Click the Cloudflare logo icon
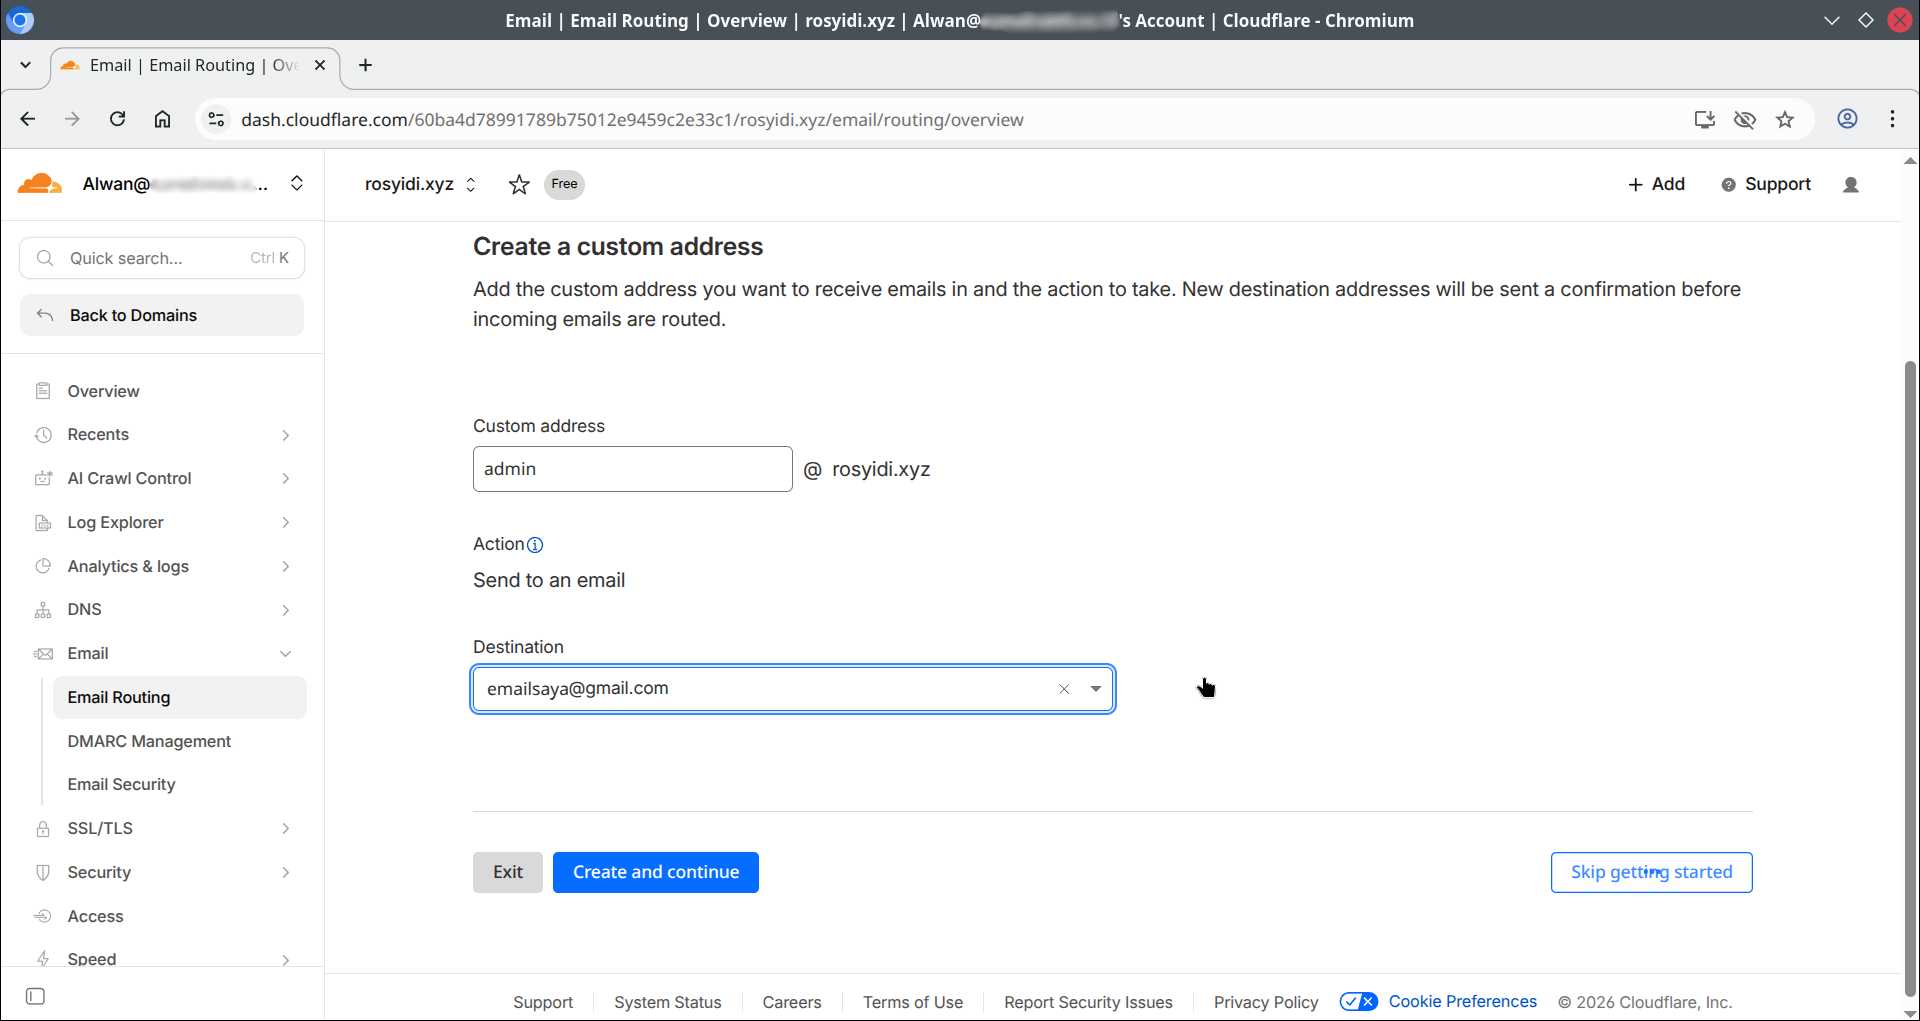1920x1021 pixels. coord(40,184)
